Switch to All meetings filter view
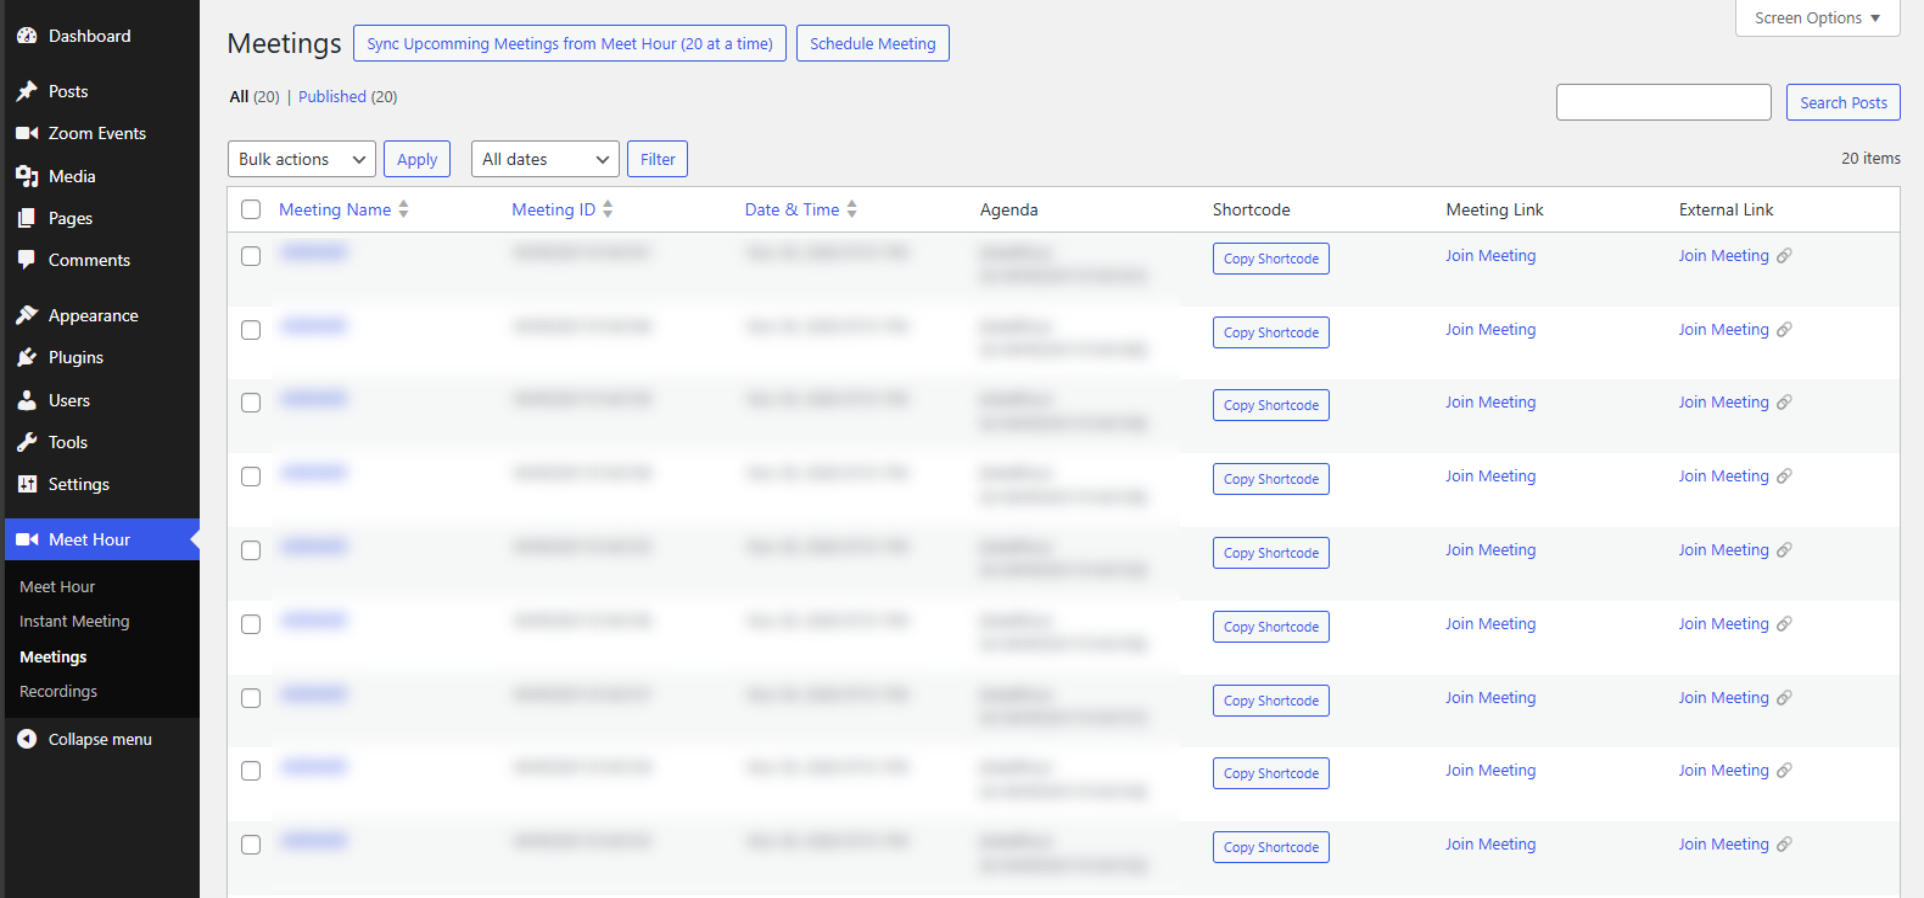This screenshot has width=1924, height=898. (x=239, y=97)
